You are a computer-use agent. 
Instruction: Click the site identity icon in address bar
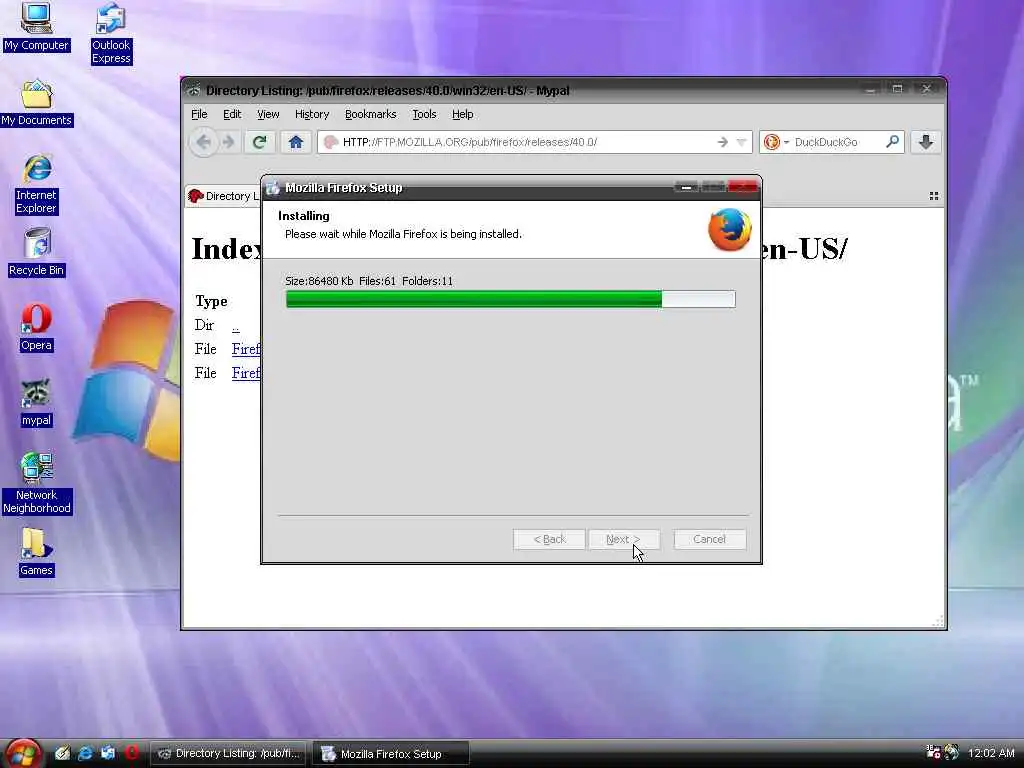(x=330, y=142)
